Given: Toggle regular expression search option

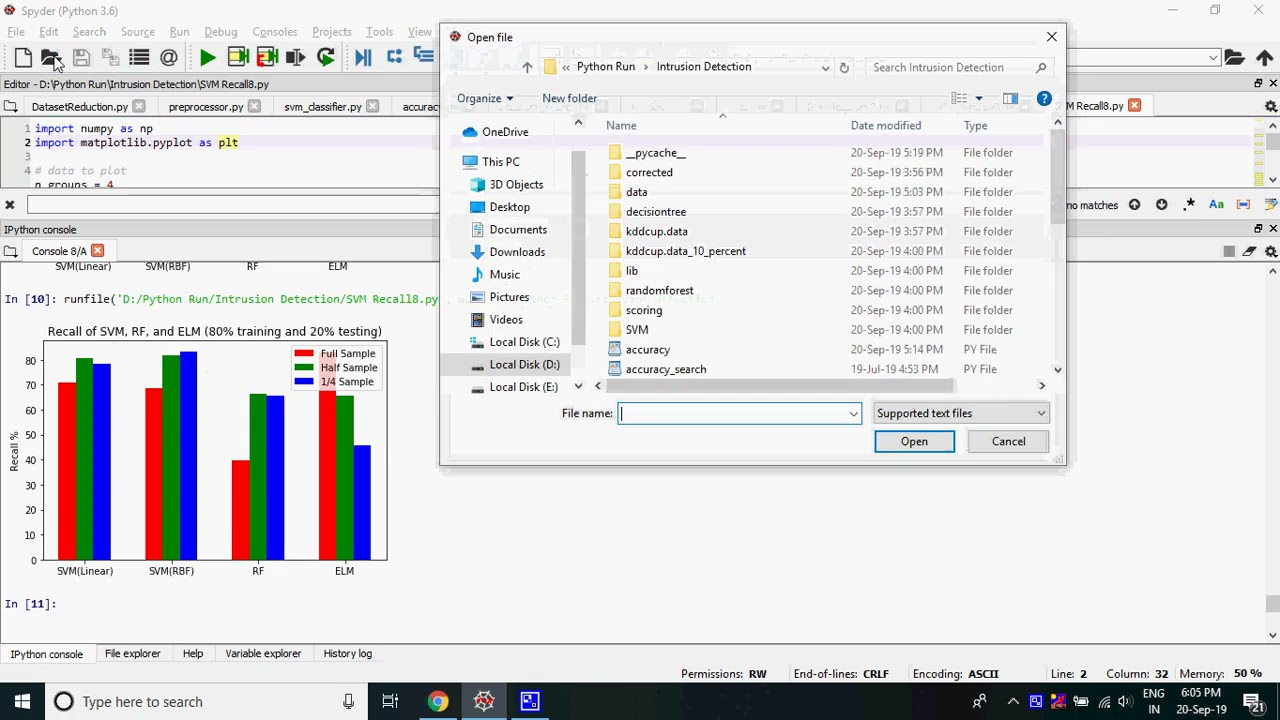Looking at the screenshot, I should (x=1189, y=204).
